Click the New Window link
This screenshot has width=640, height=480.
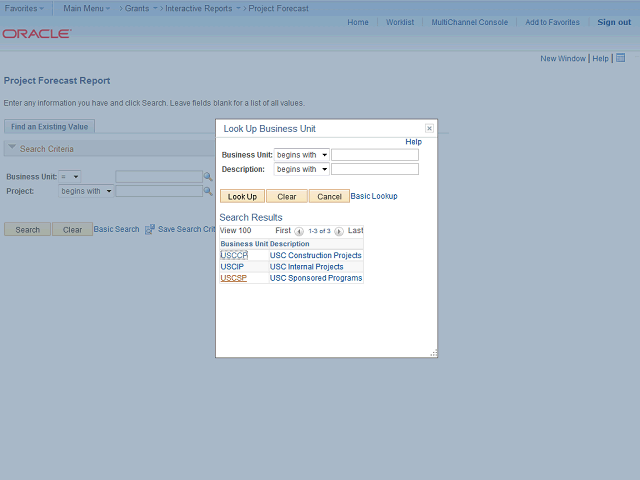[x=563, y=58]
